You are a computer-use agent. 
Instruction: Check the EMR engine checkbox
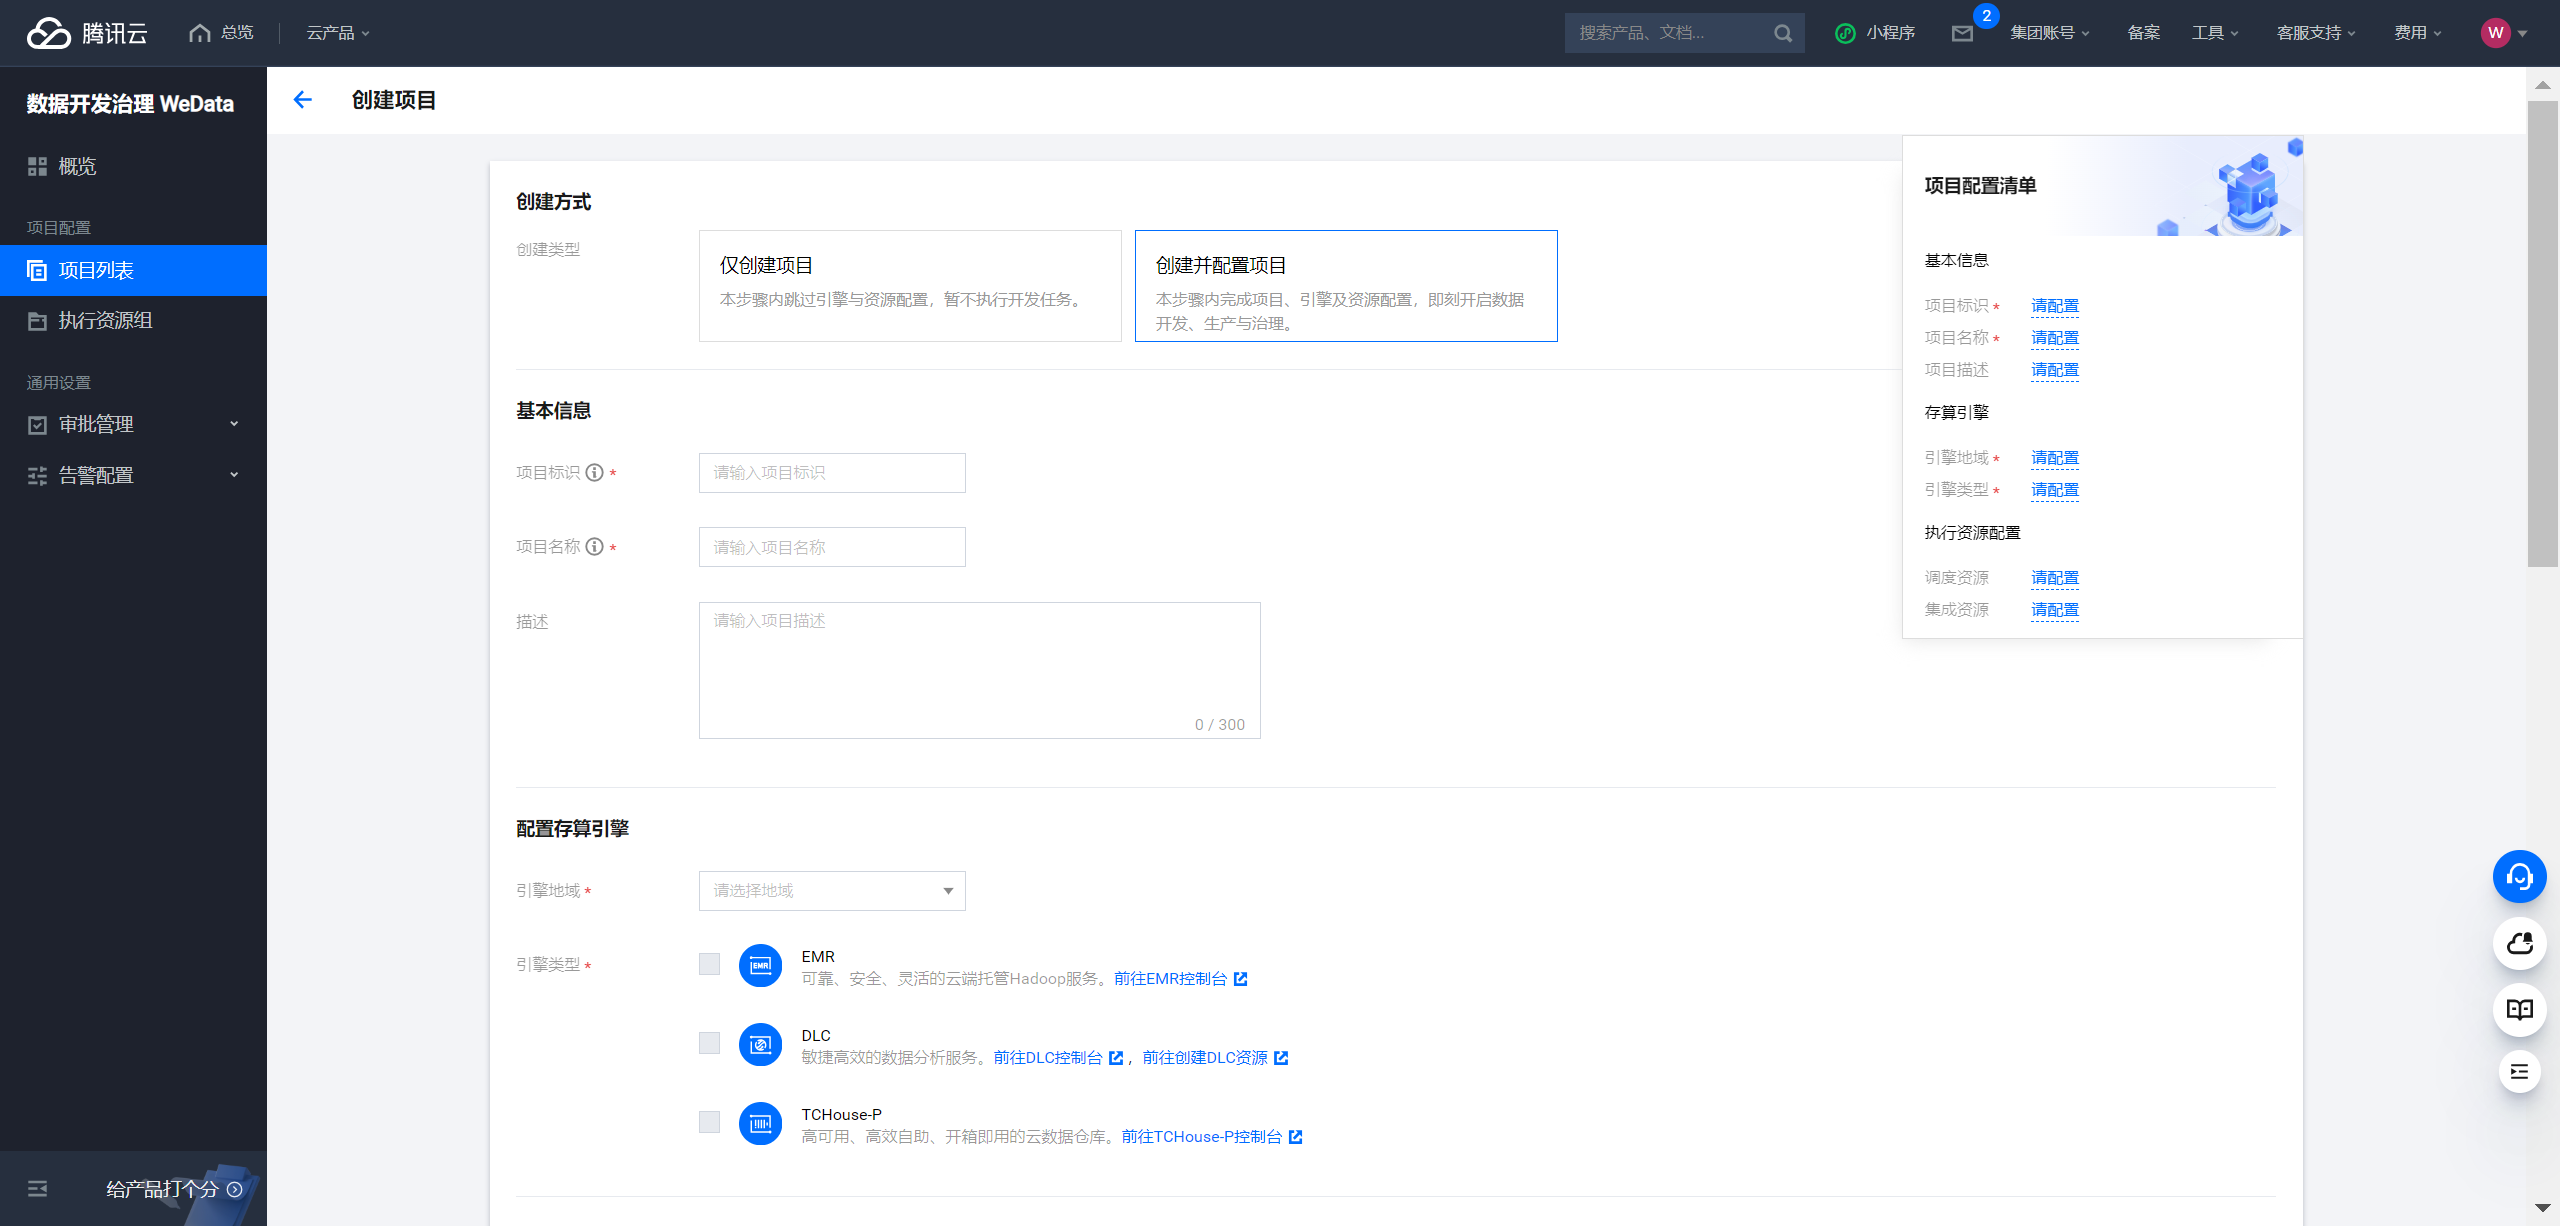pyautogui.click(x=709, y=964)
